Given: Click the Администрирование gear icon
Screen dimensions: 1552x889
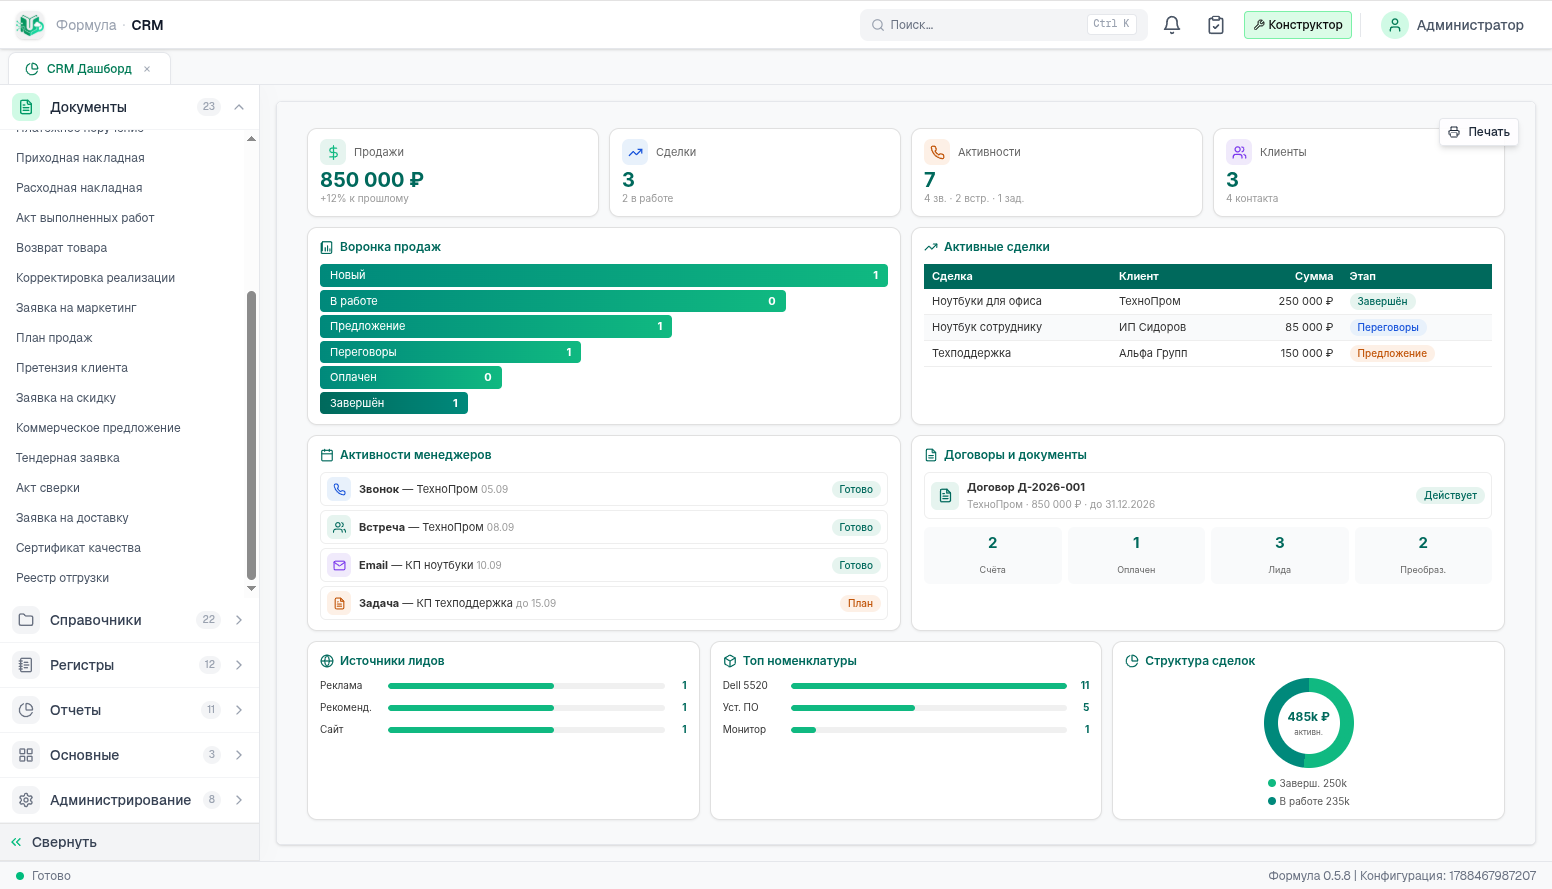Looking at the screenshot, I should tap(26, 800).
